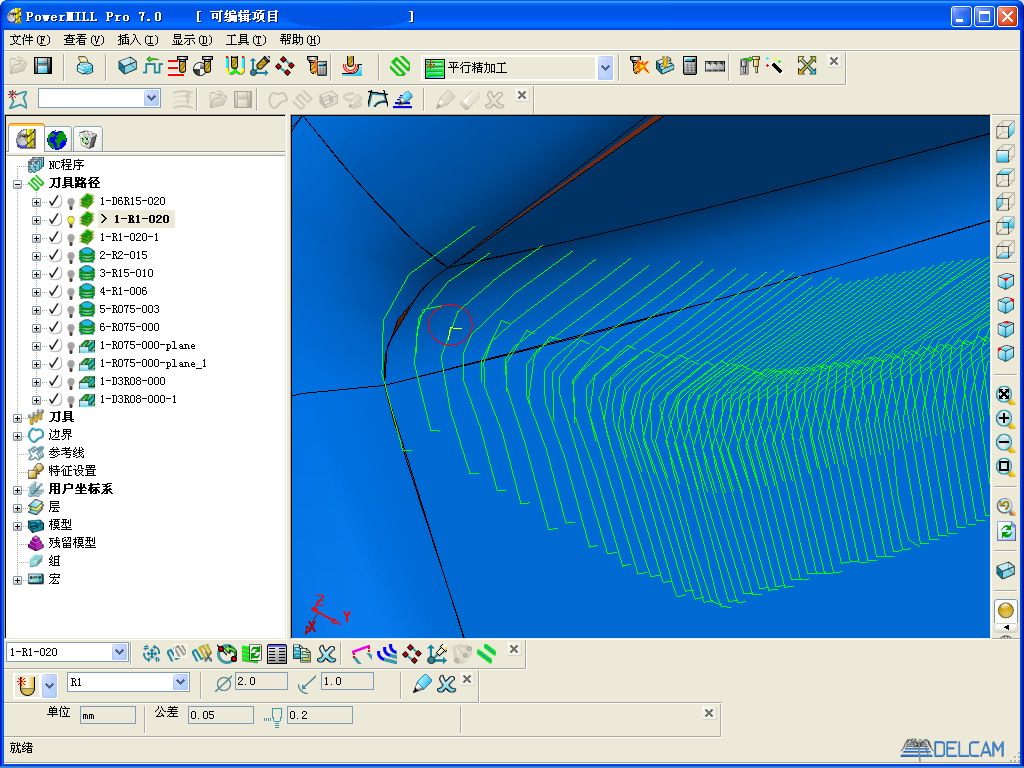Open the active toolpath 1-R1-020 dropdown

(x=119, y=652)
